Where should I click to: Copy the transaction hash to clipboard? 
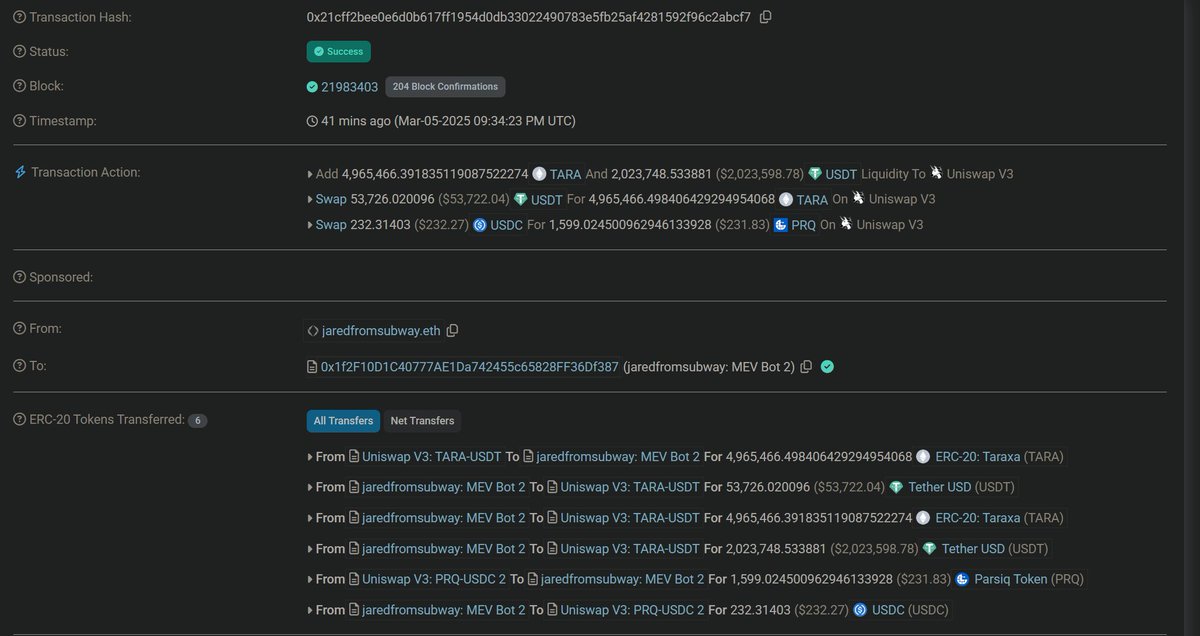pos(766,17)
